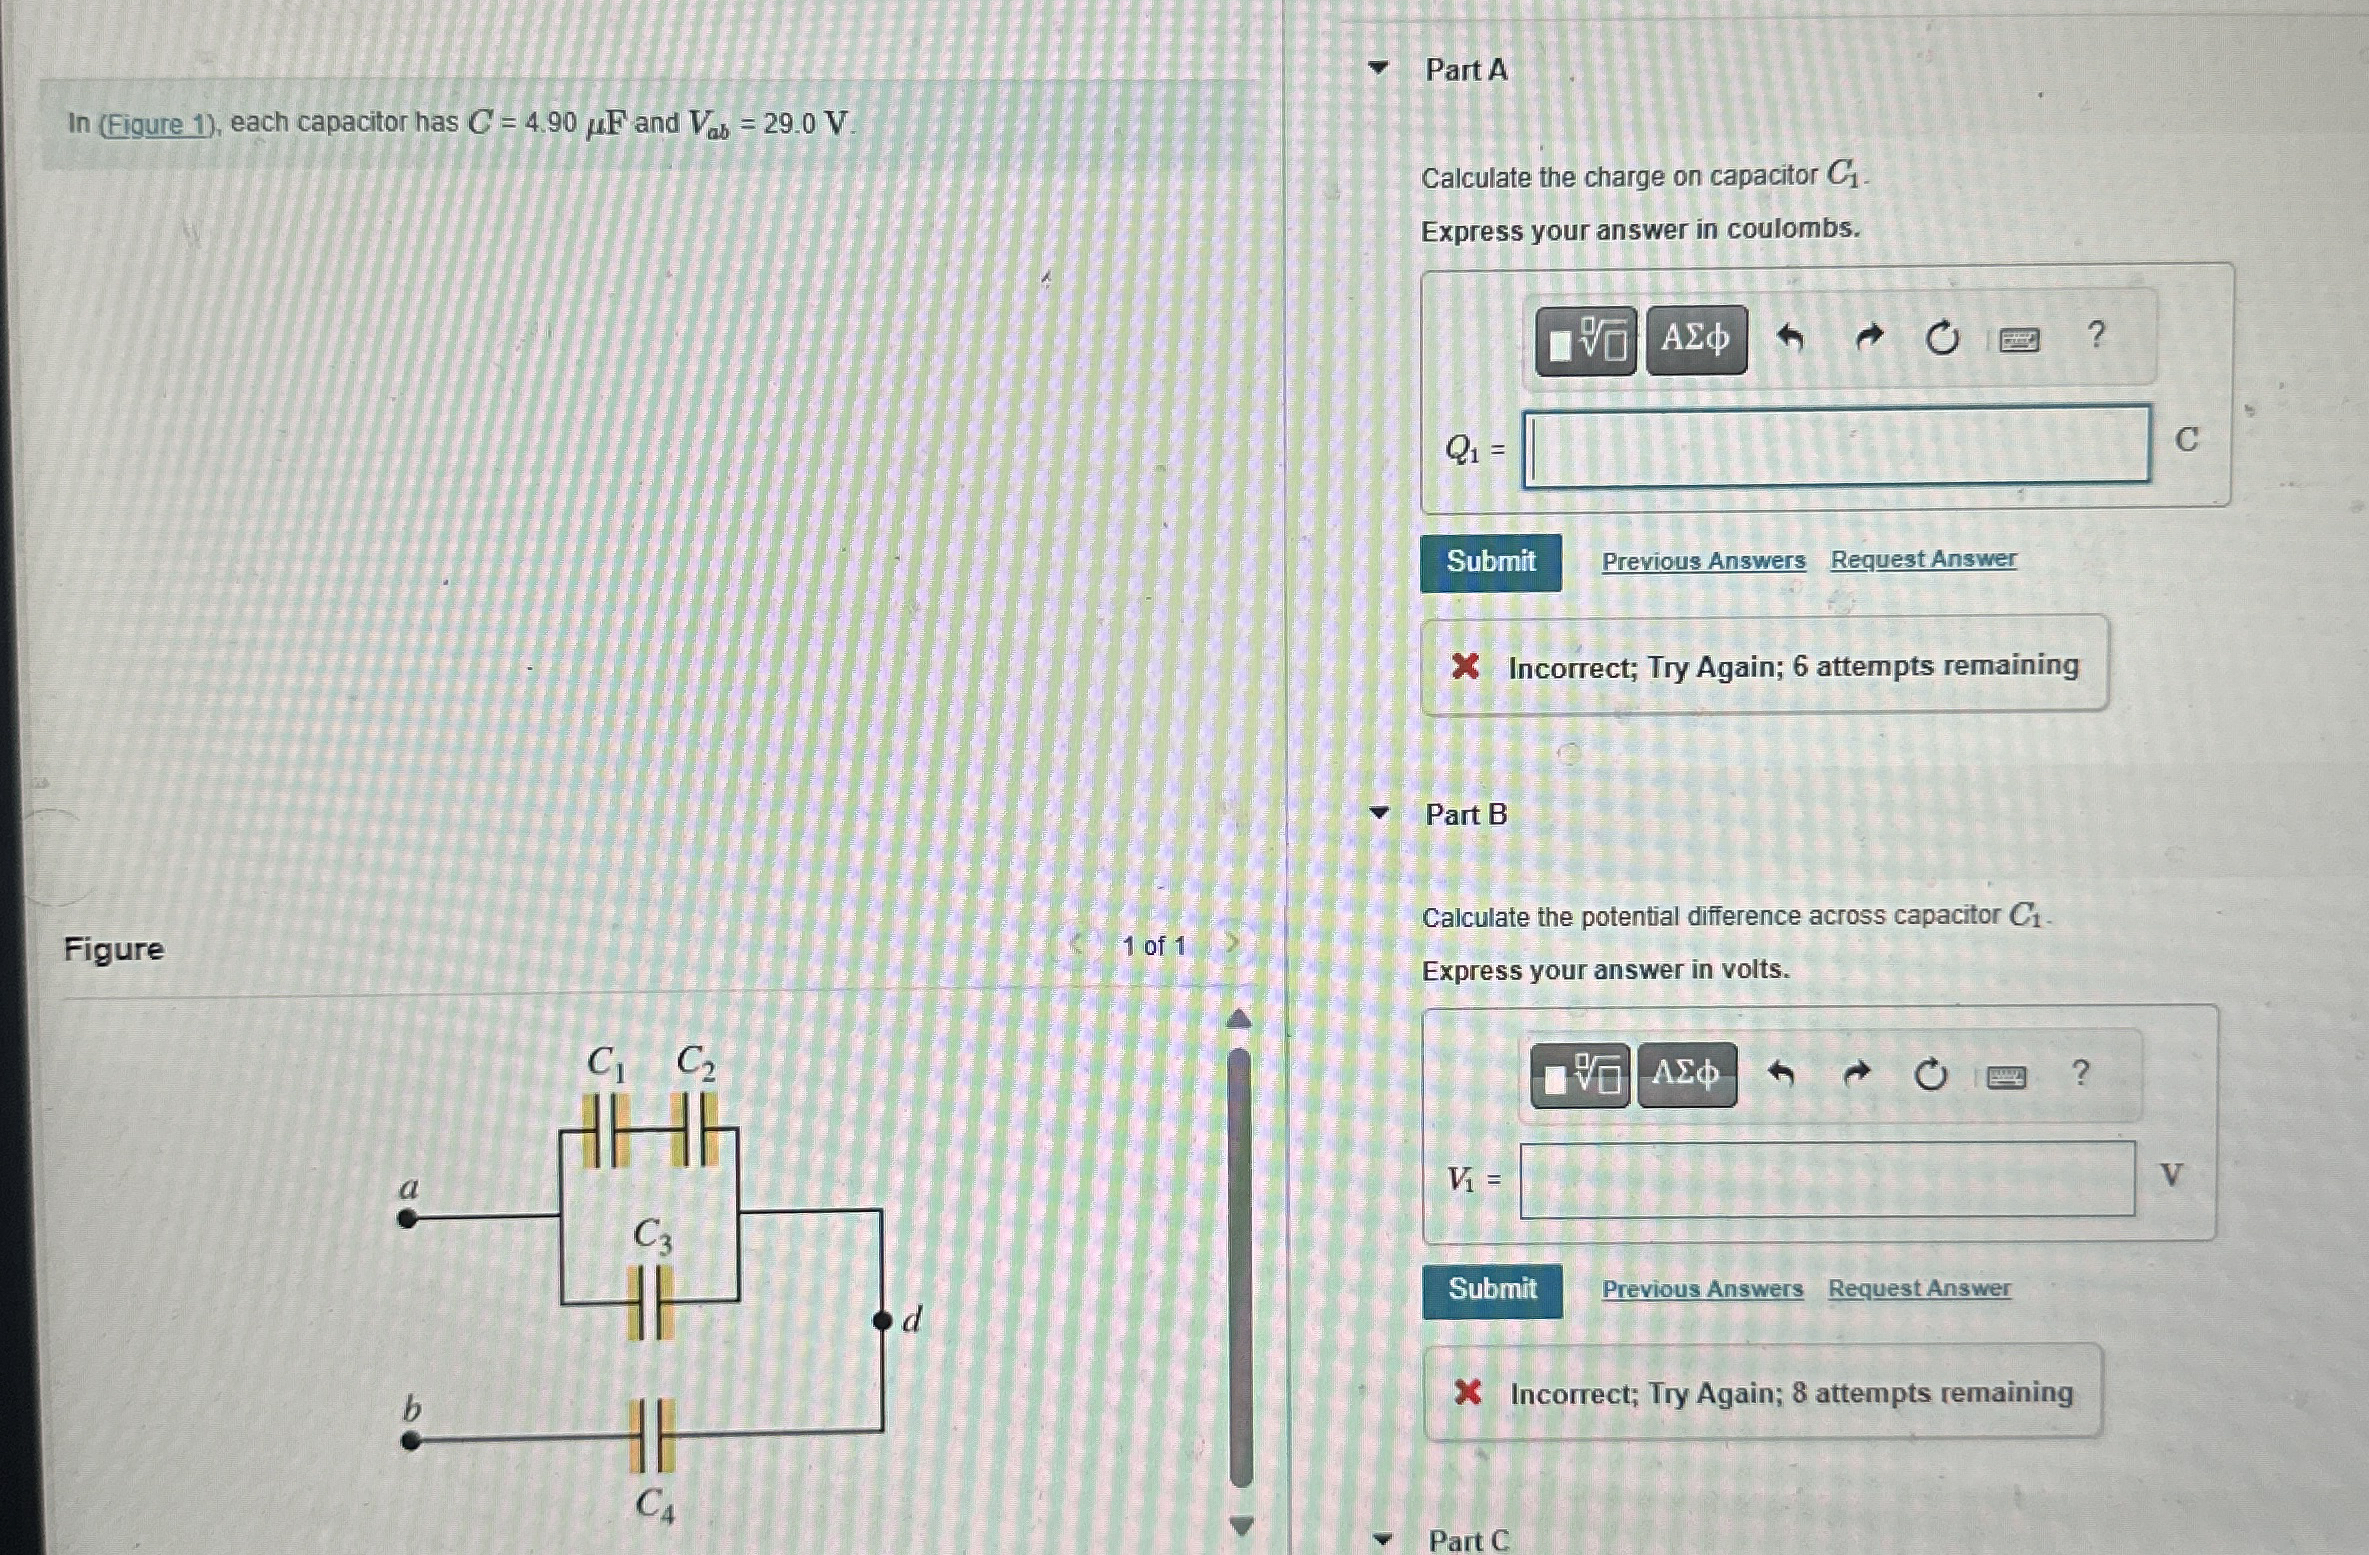
Task: Collapse the Part B section
Action: click(1379, 812)
